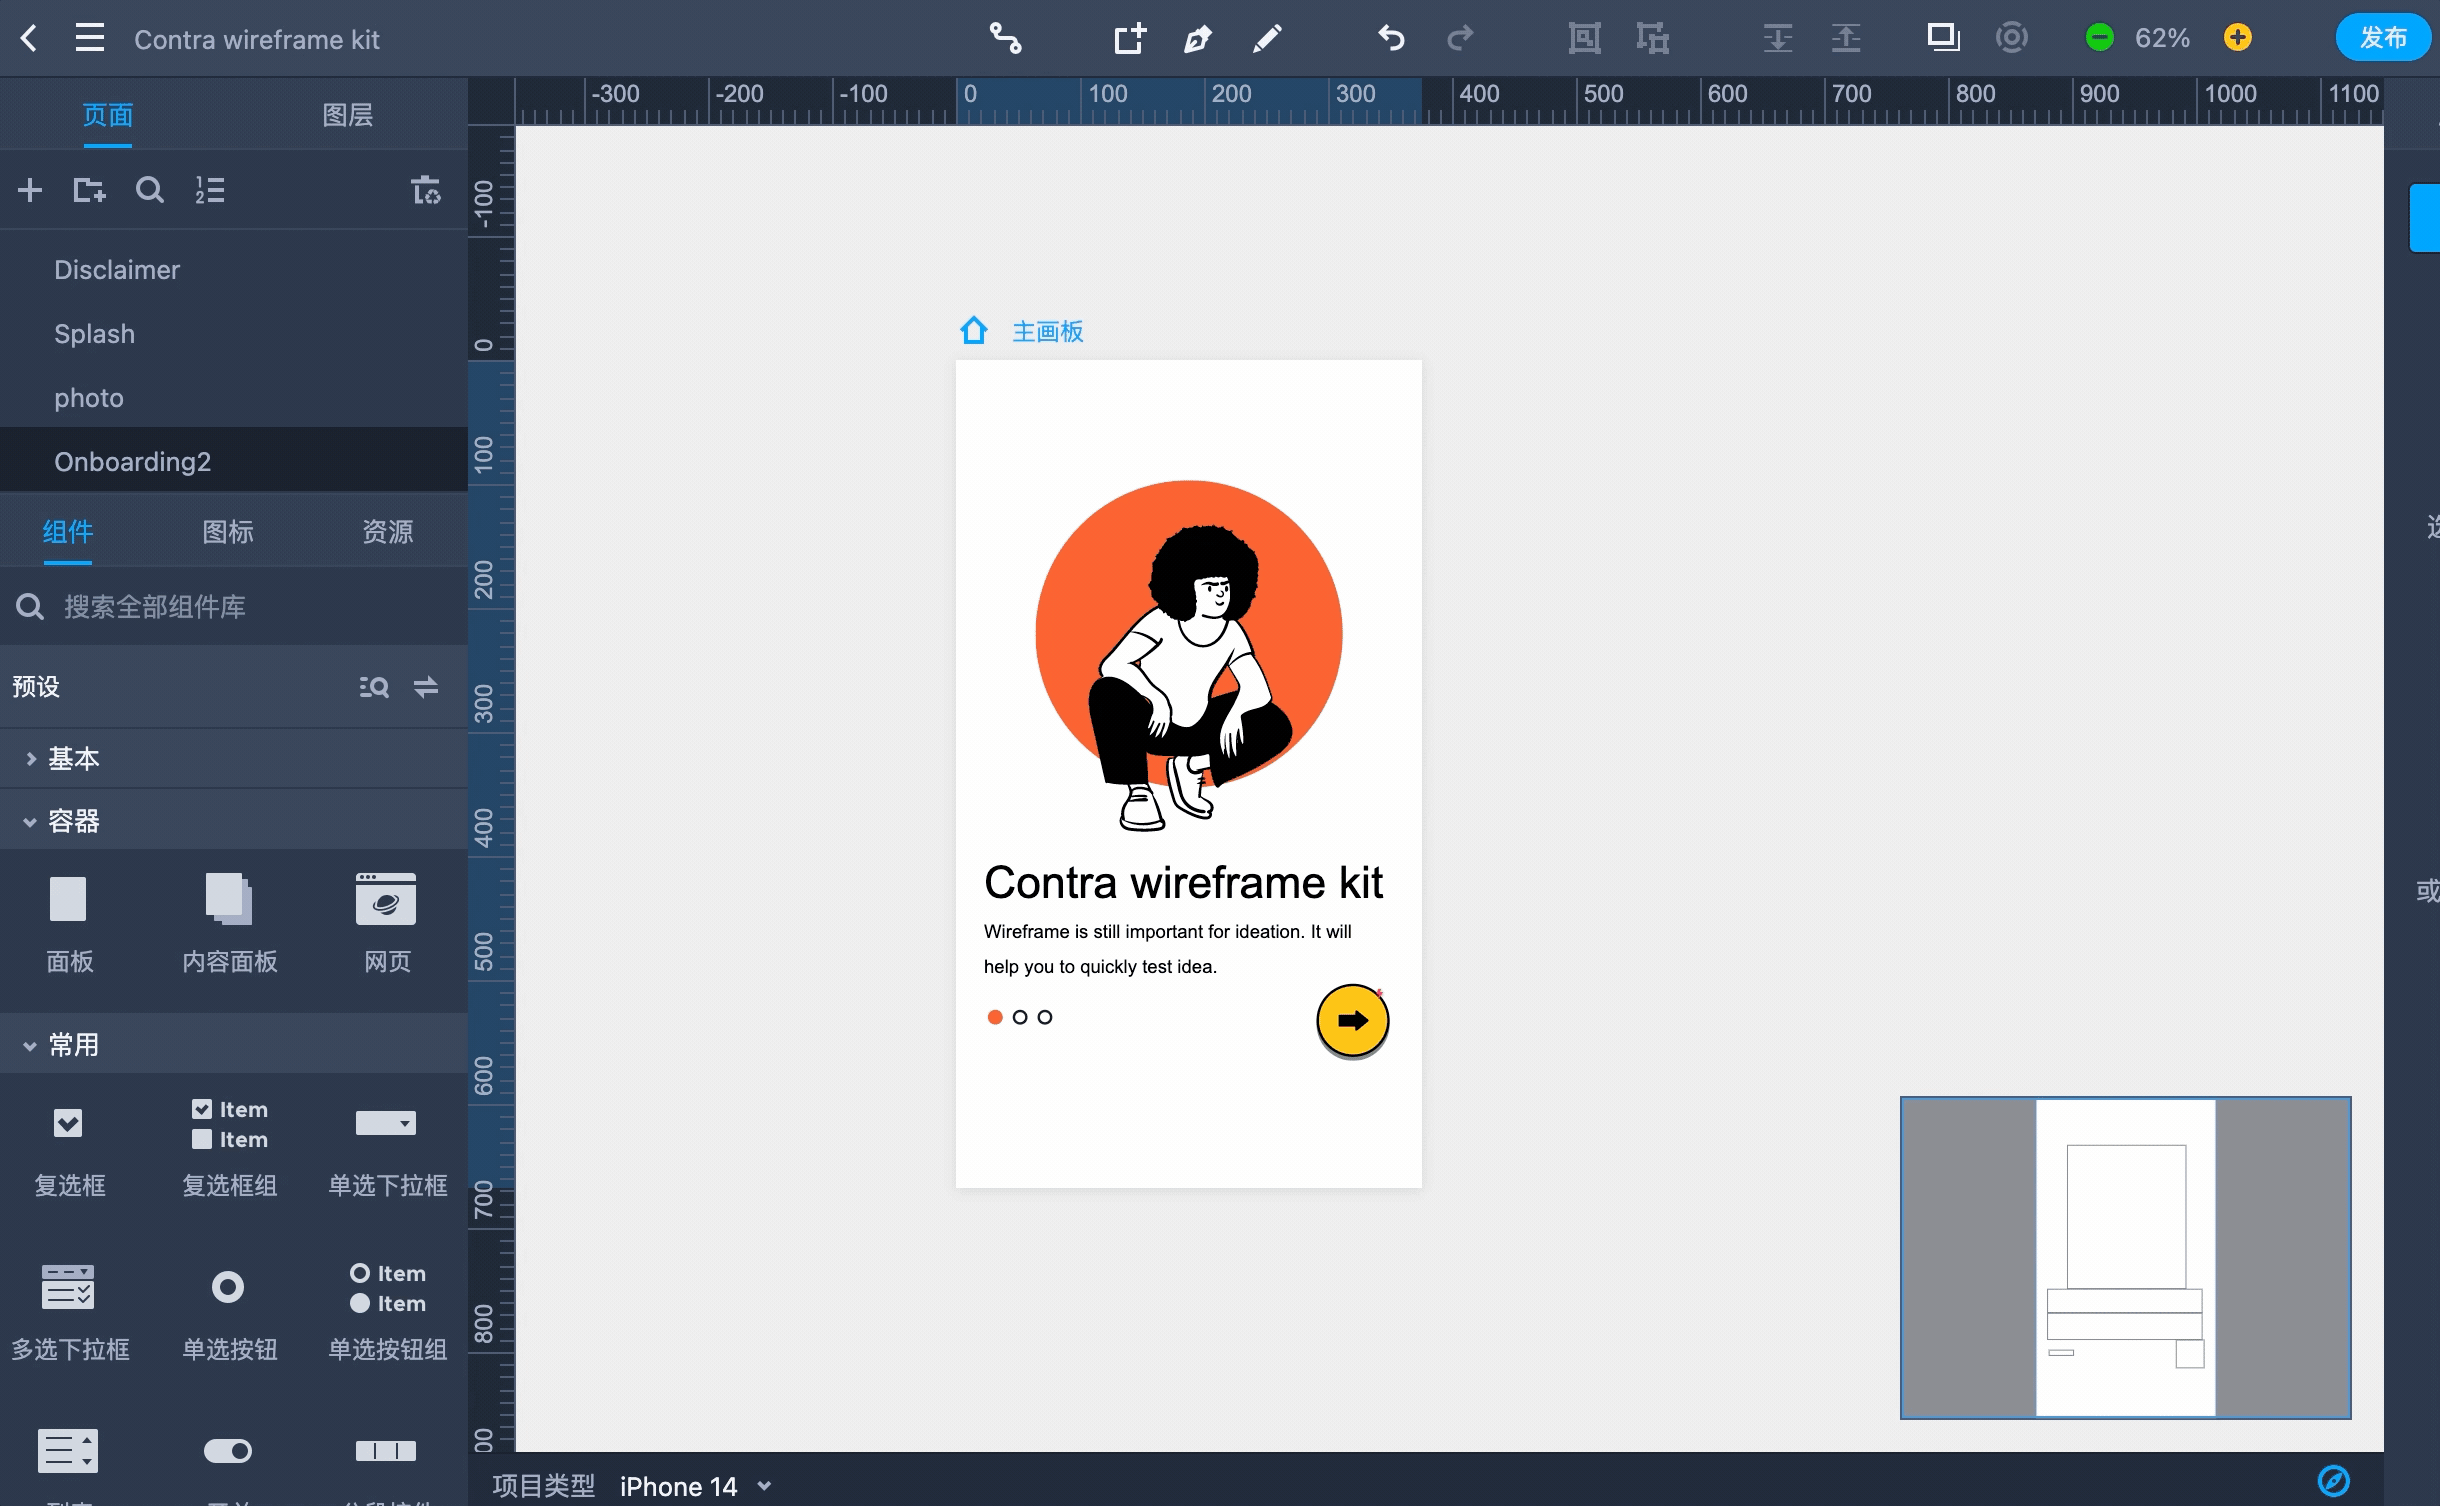Click the undo arrow icon

click(x=1391, y=39)
